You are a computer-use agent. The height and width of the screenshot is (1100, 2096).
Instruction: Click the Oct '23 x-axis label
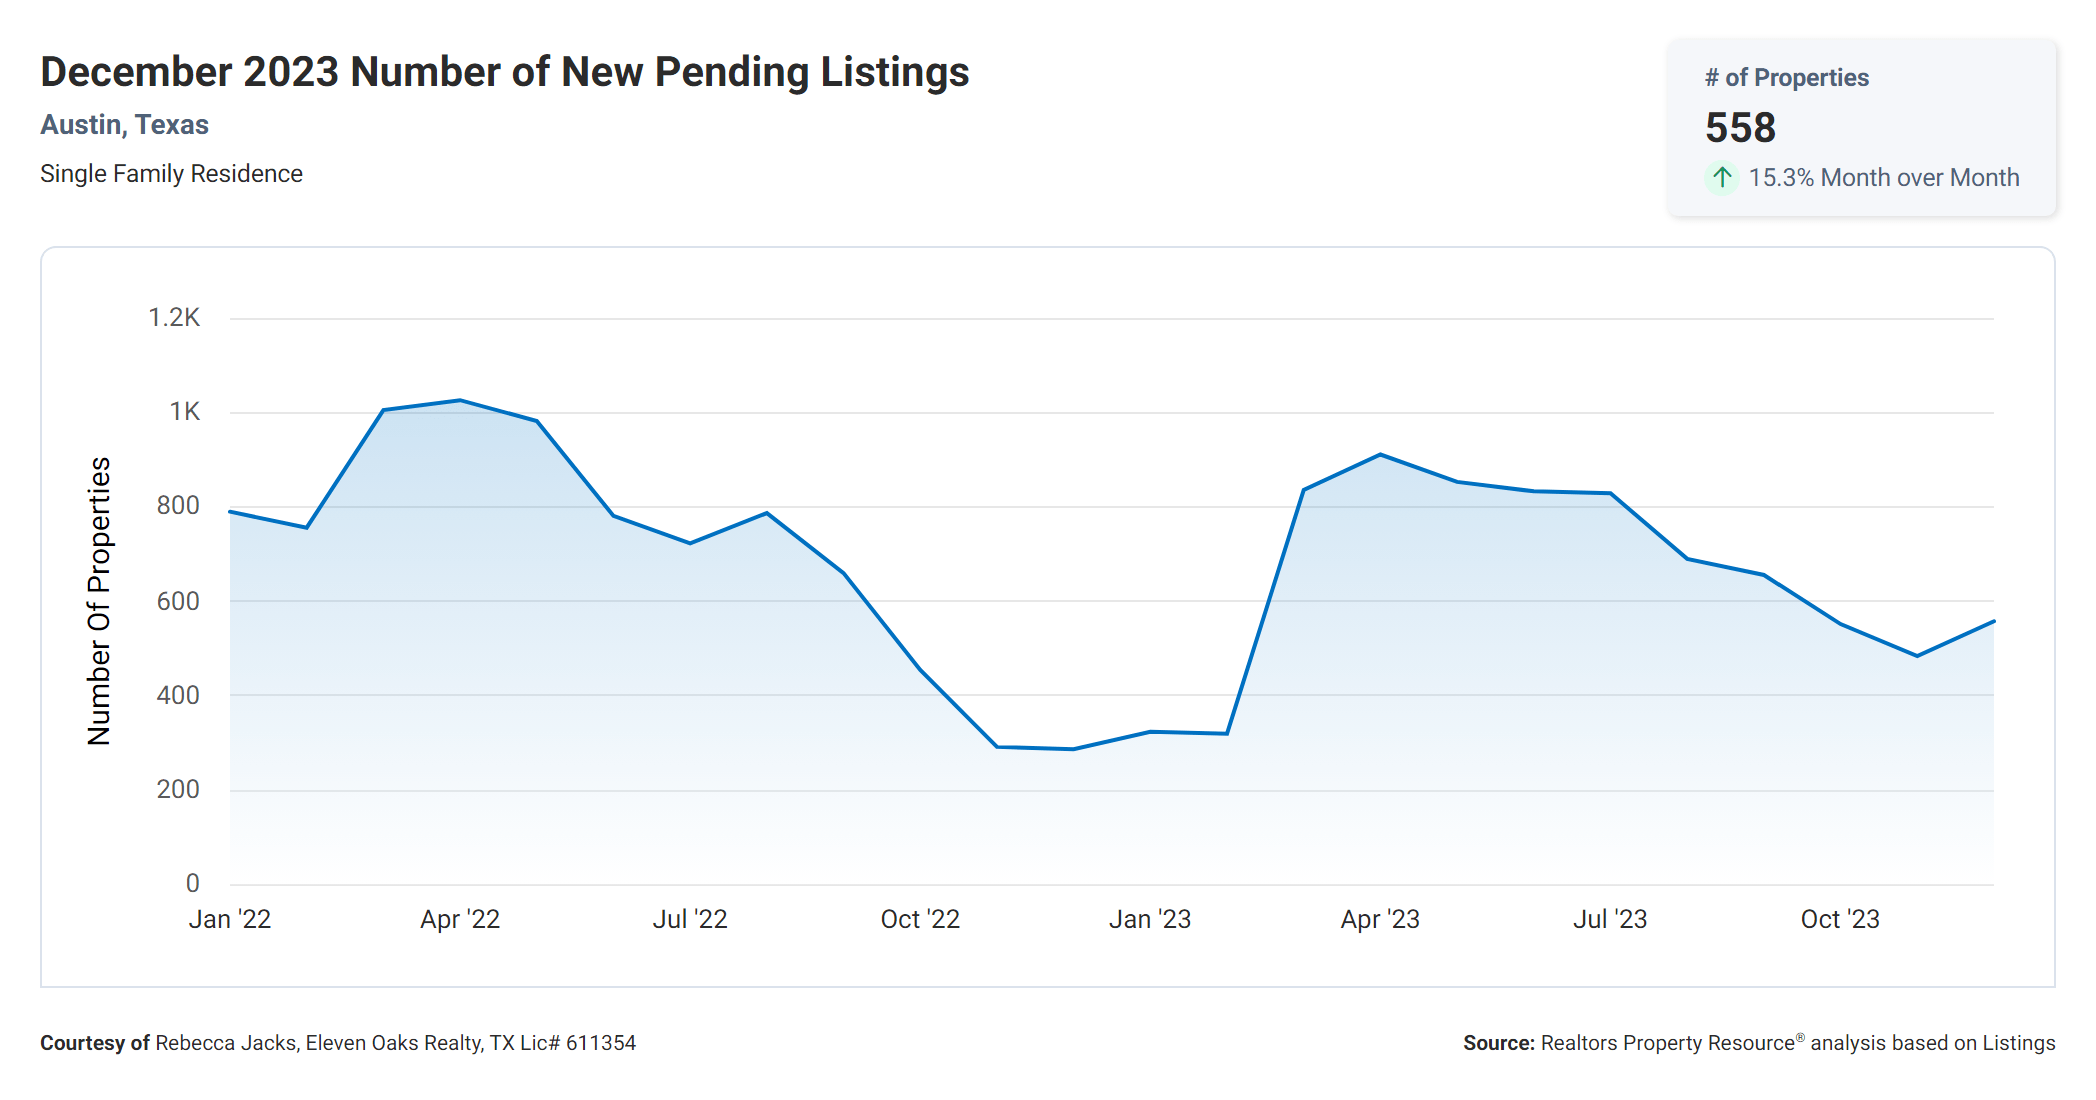coord(1840,919)
